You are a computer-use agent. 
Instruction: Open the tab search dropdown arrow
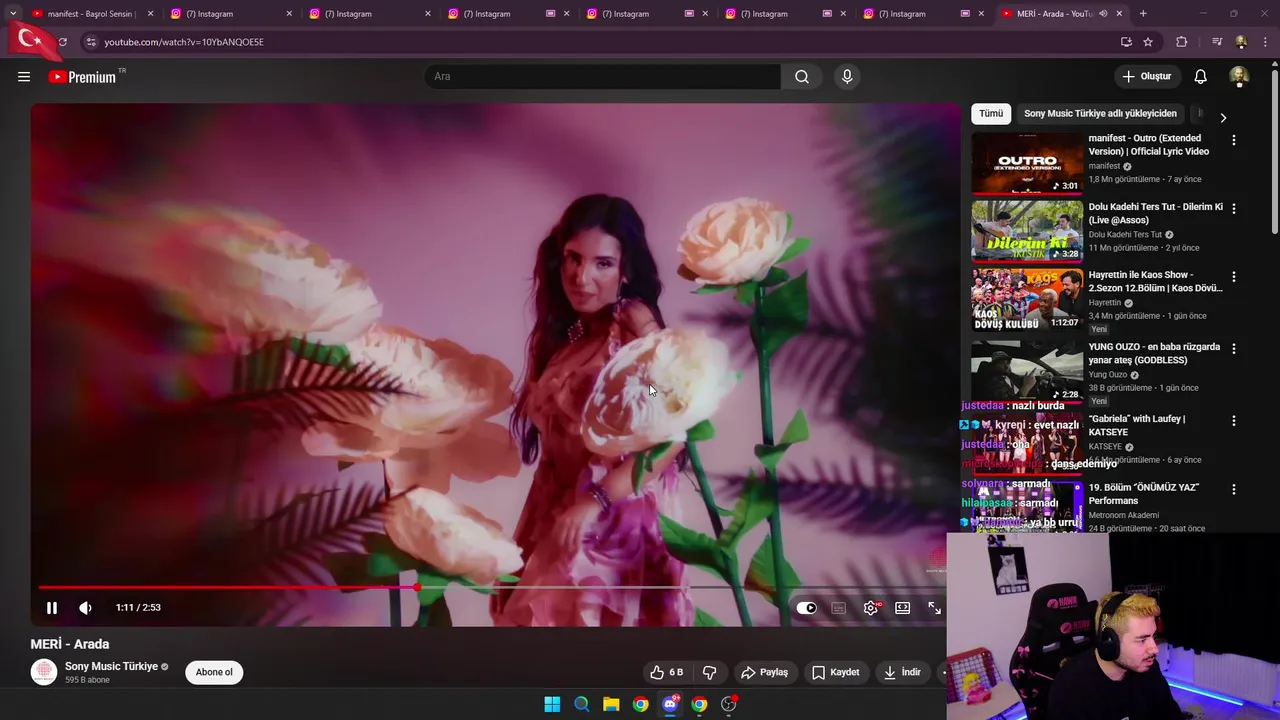12,14
